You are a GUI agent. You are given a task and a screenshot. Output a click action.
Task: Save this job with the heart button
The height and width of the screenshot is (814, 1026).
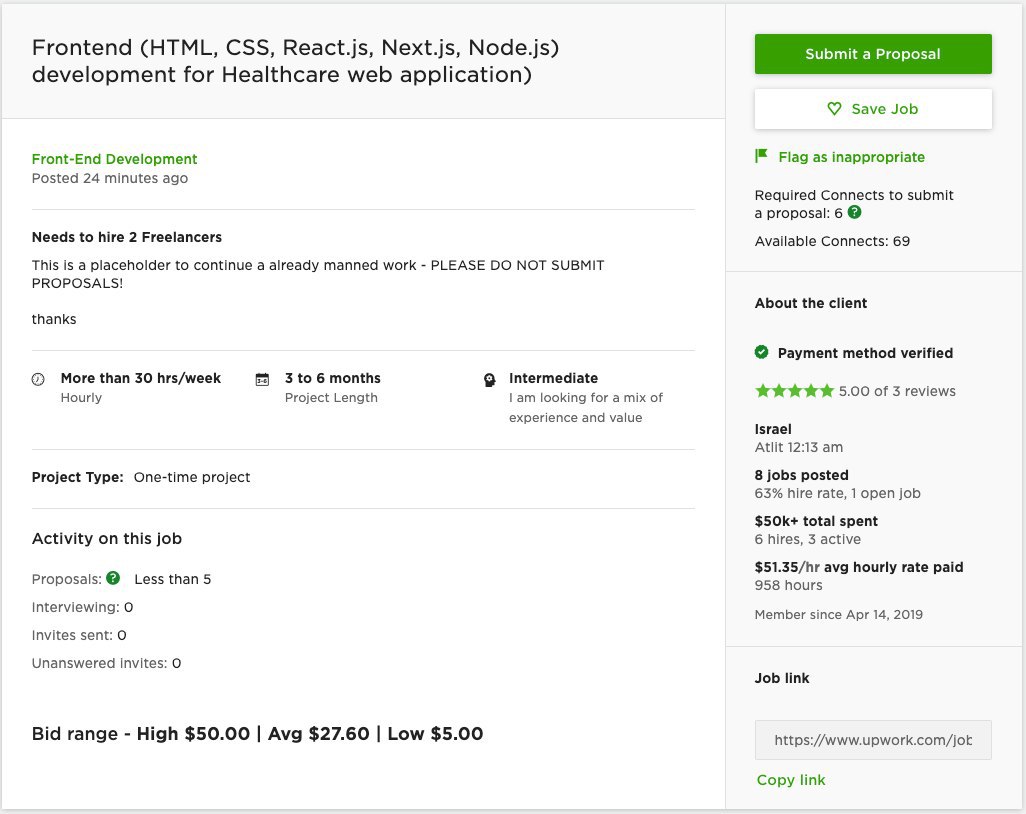(x=873, y=109)
